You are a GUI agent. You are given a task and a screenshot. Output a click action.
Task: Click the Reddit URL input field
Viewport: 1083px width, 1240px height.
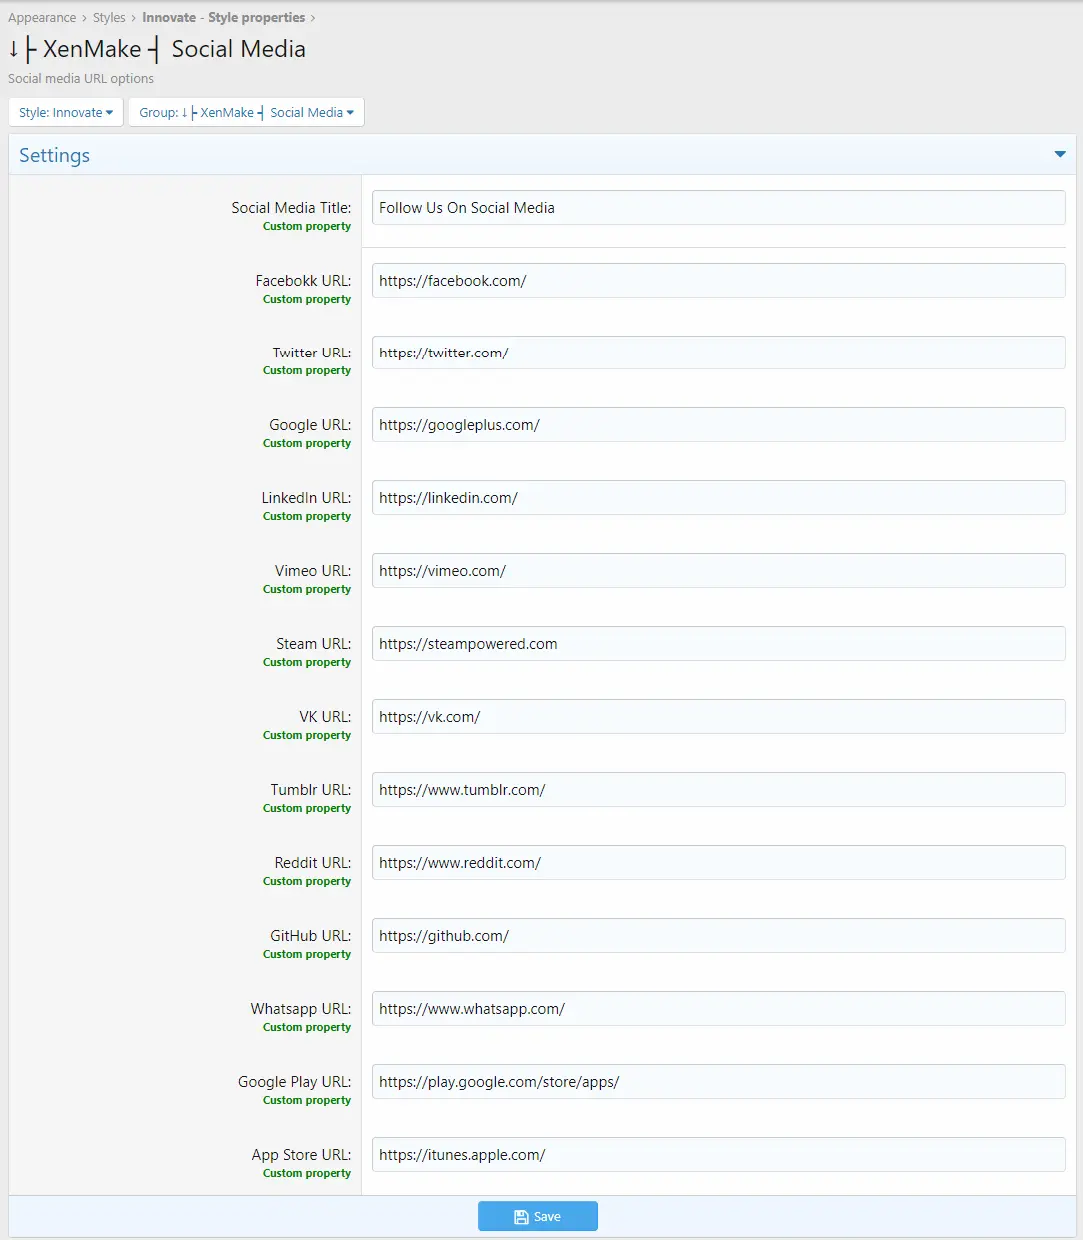[x=718, y=863]
